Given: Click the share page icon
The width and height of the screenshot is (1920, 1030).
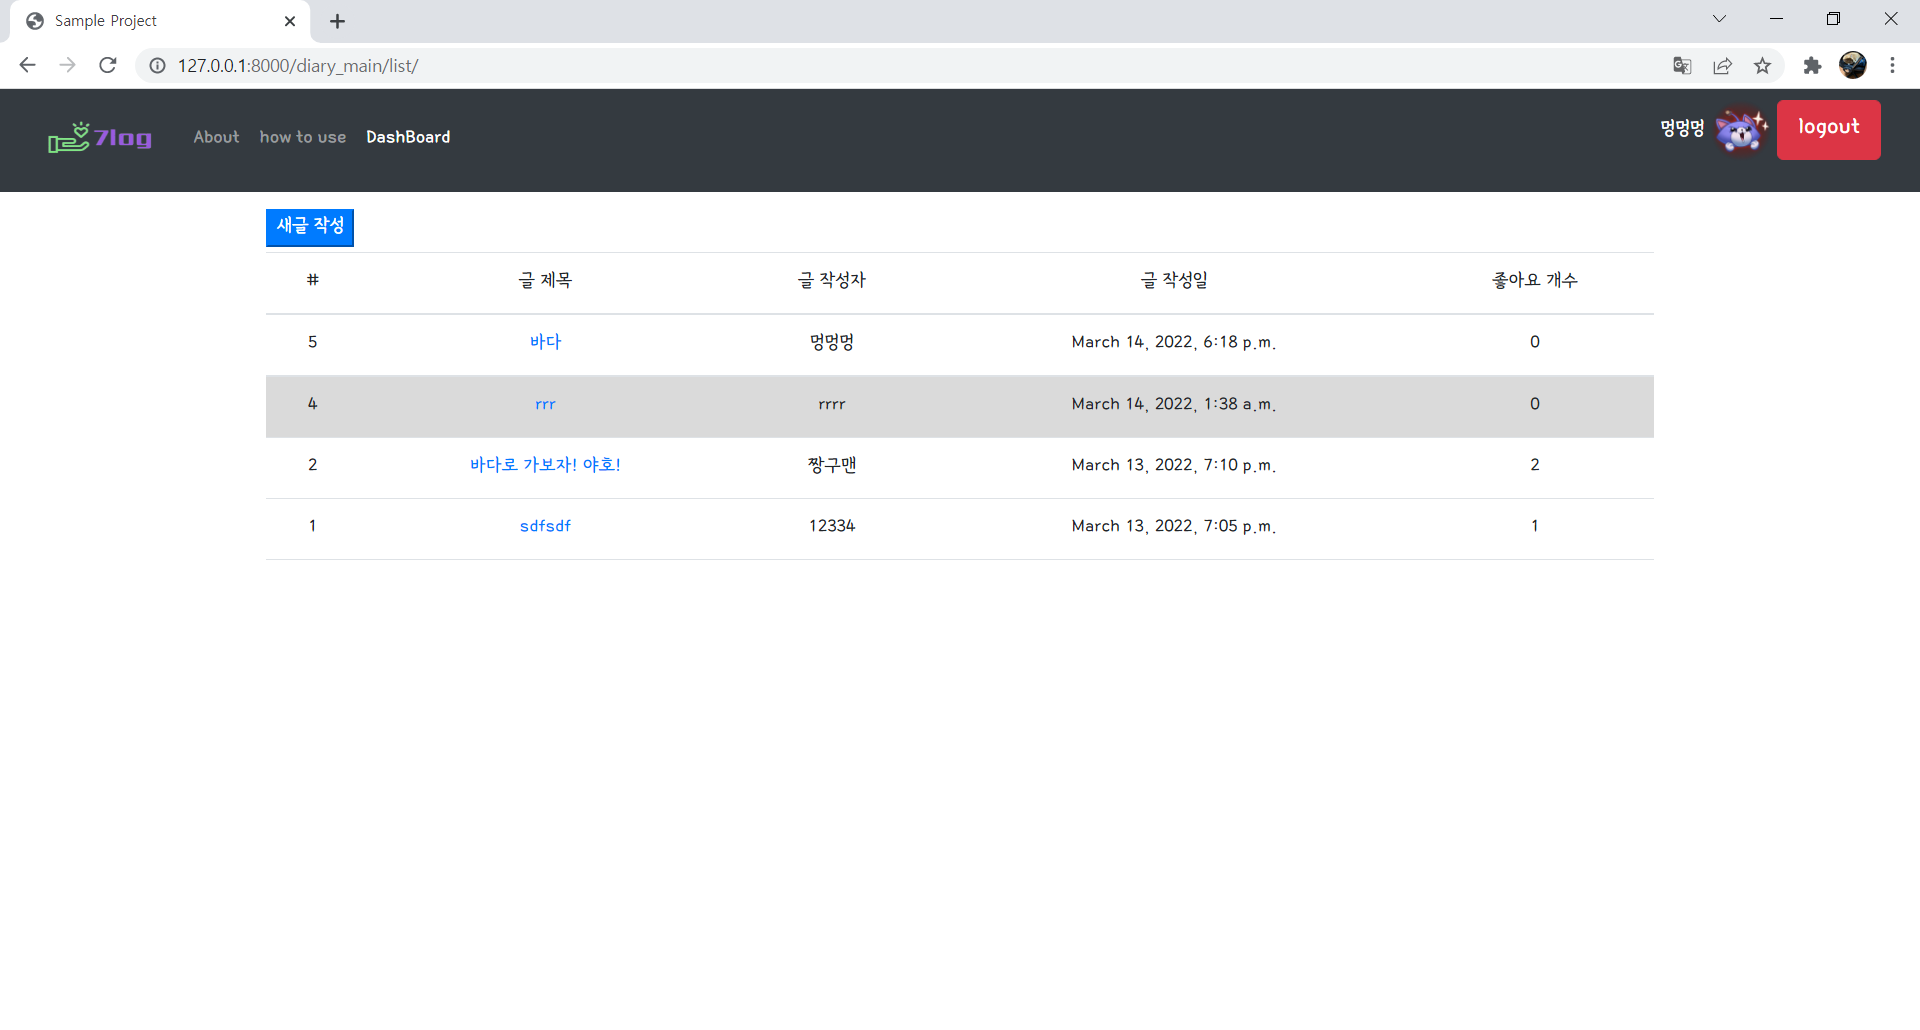Looking at the screenshot, I should [x=1722, y=65].
